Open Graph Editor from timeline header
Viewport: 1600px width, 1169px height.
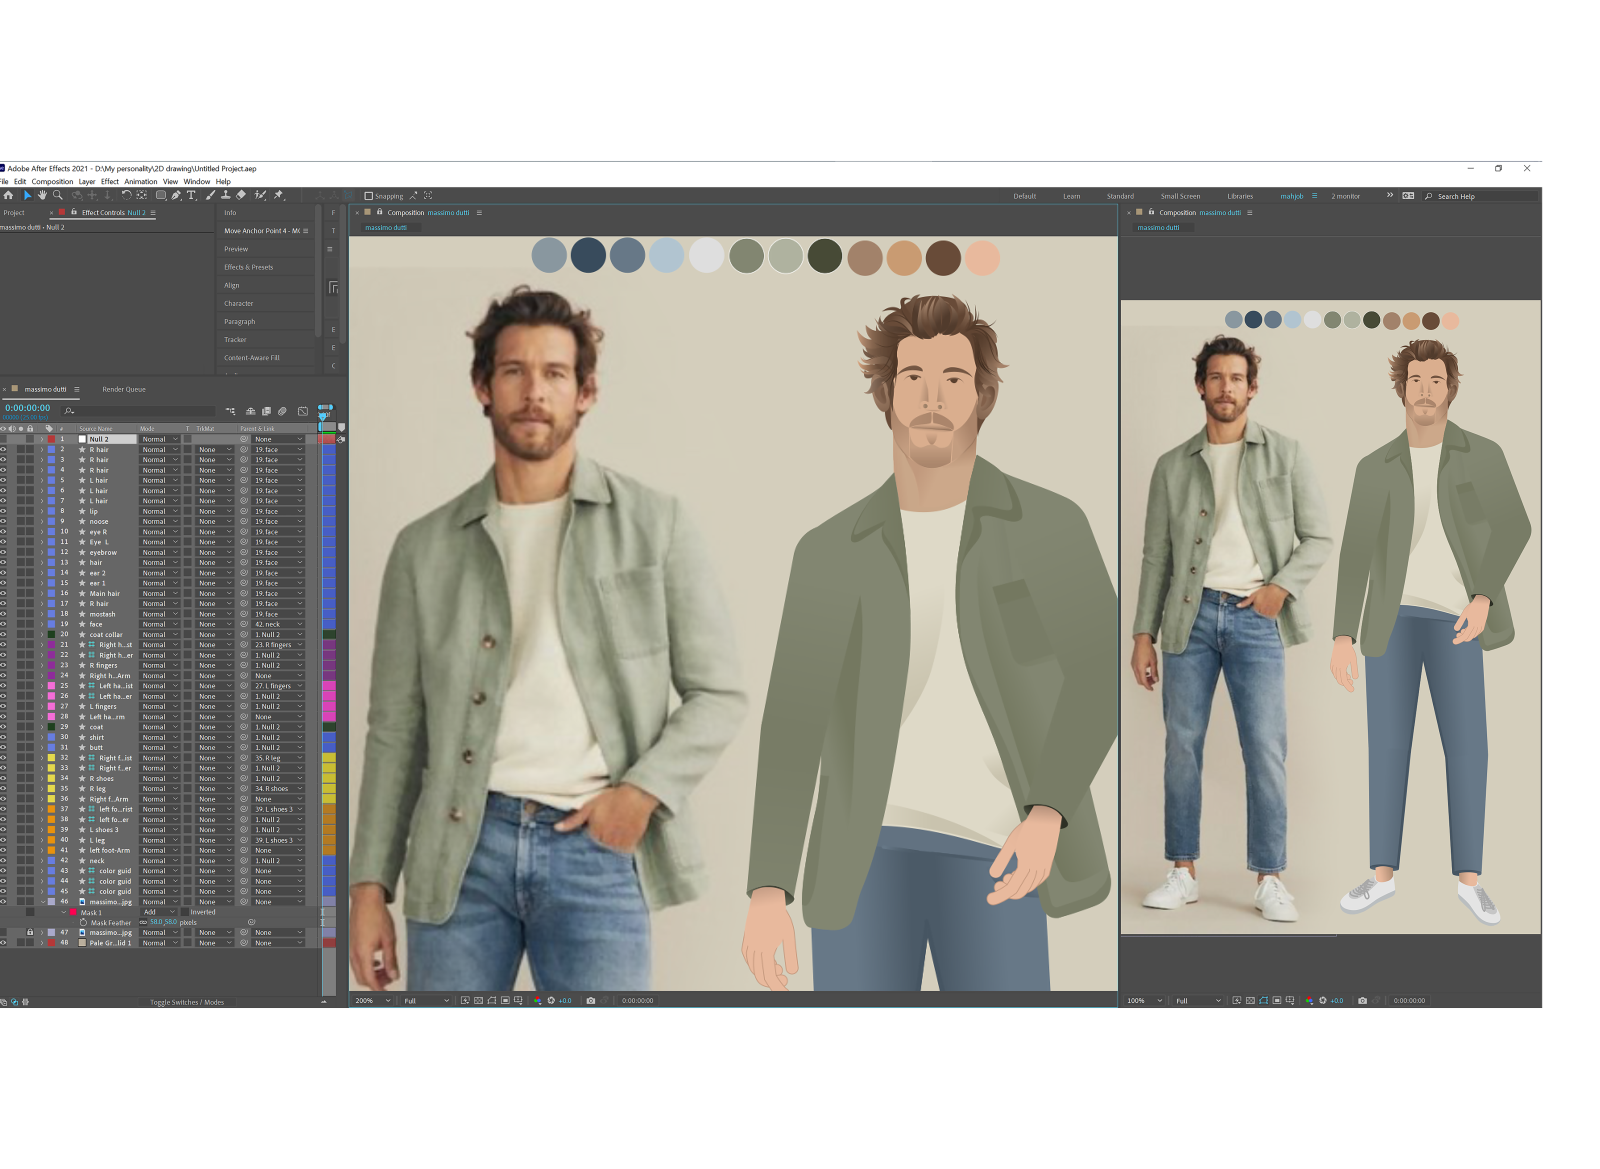[303, 411]
